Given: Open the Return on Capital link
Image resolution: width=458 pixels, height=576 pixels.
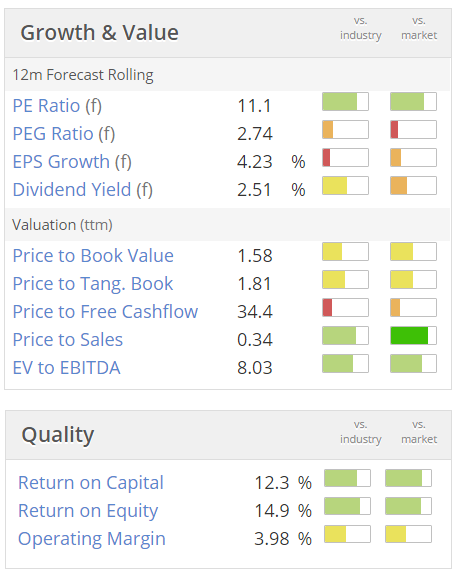Looking at the screenshot, I should pyautogui.click(x=91, y=483).
